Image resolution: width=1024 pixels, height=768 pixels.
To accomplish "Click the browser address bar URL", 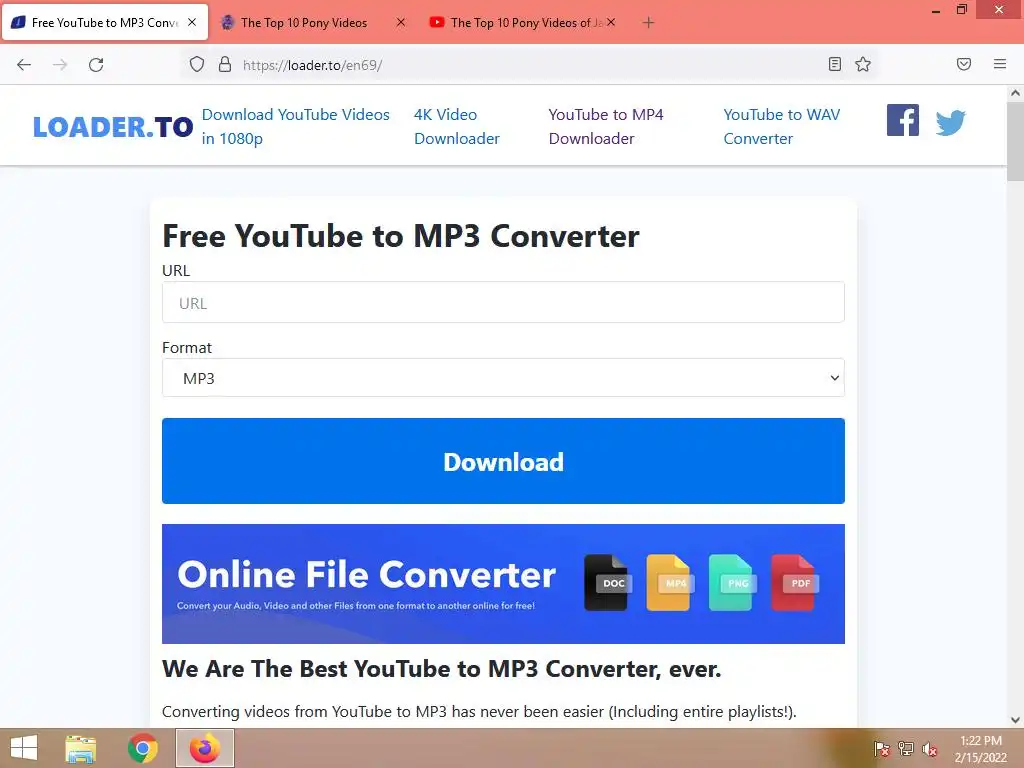I will pyautogui.click(x=312, y=65).
